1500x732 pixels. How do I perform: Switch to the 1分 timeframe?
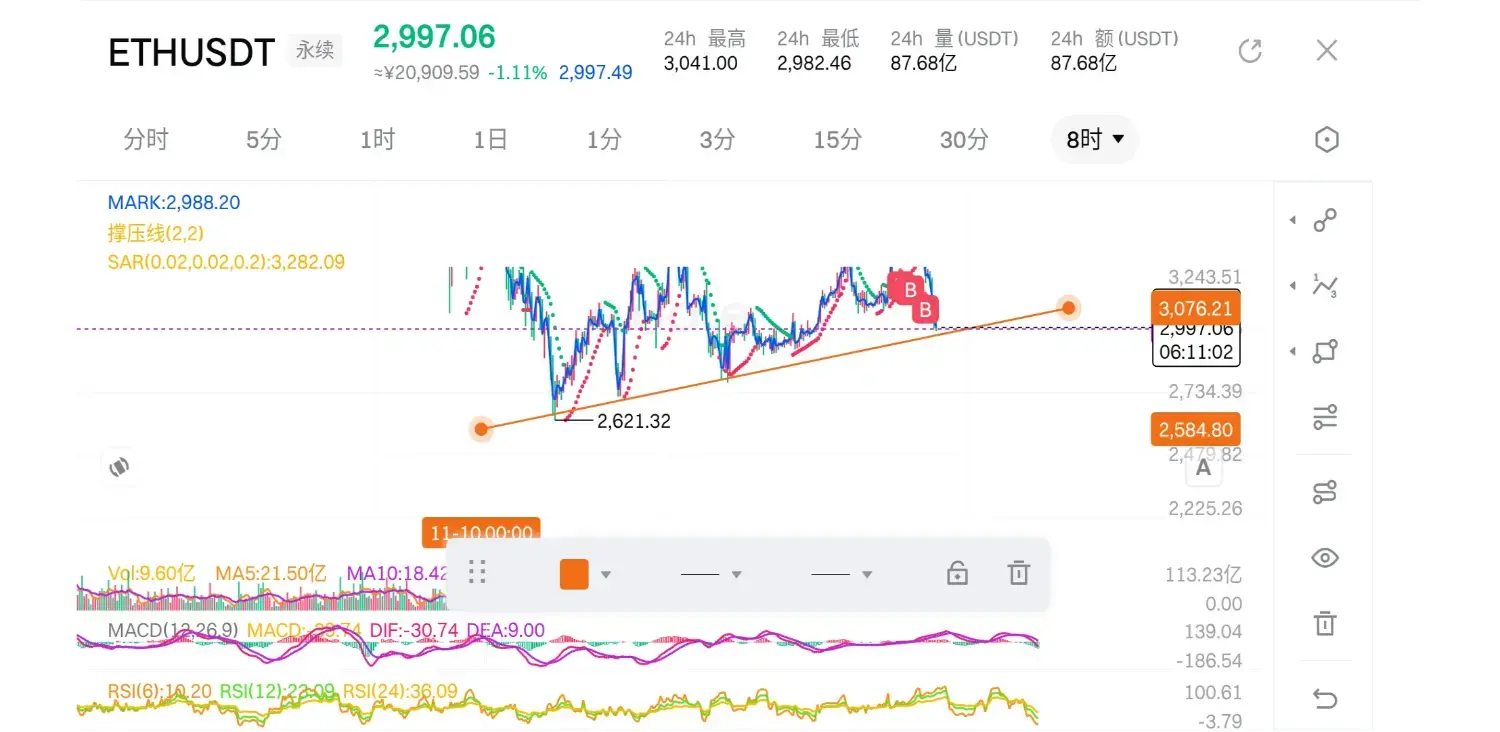(x=604, y=140)
